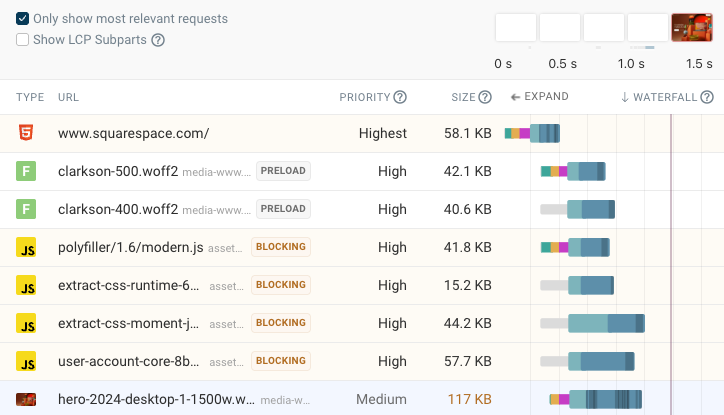This screenshot has height=415, width=724.
Task: Open www.squarespace.com/ request
Action: [133, 133]
